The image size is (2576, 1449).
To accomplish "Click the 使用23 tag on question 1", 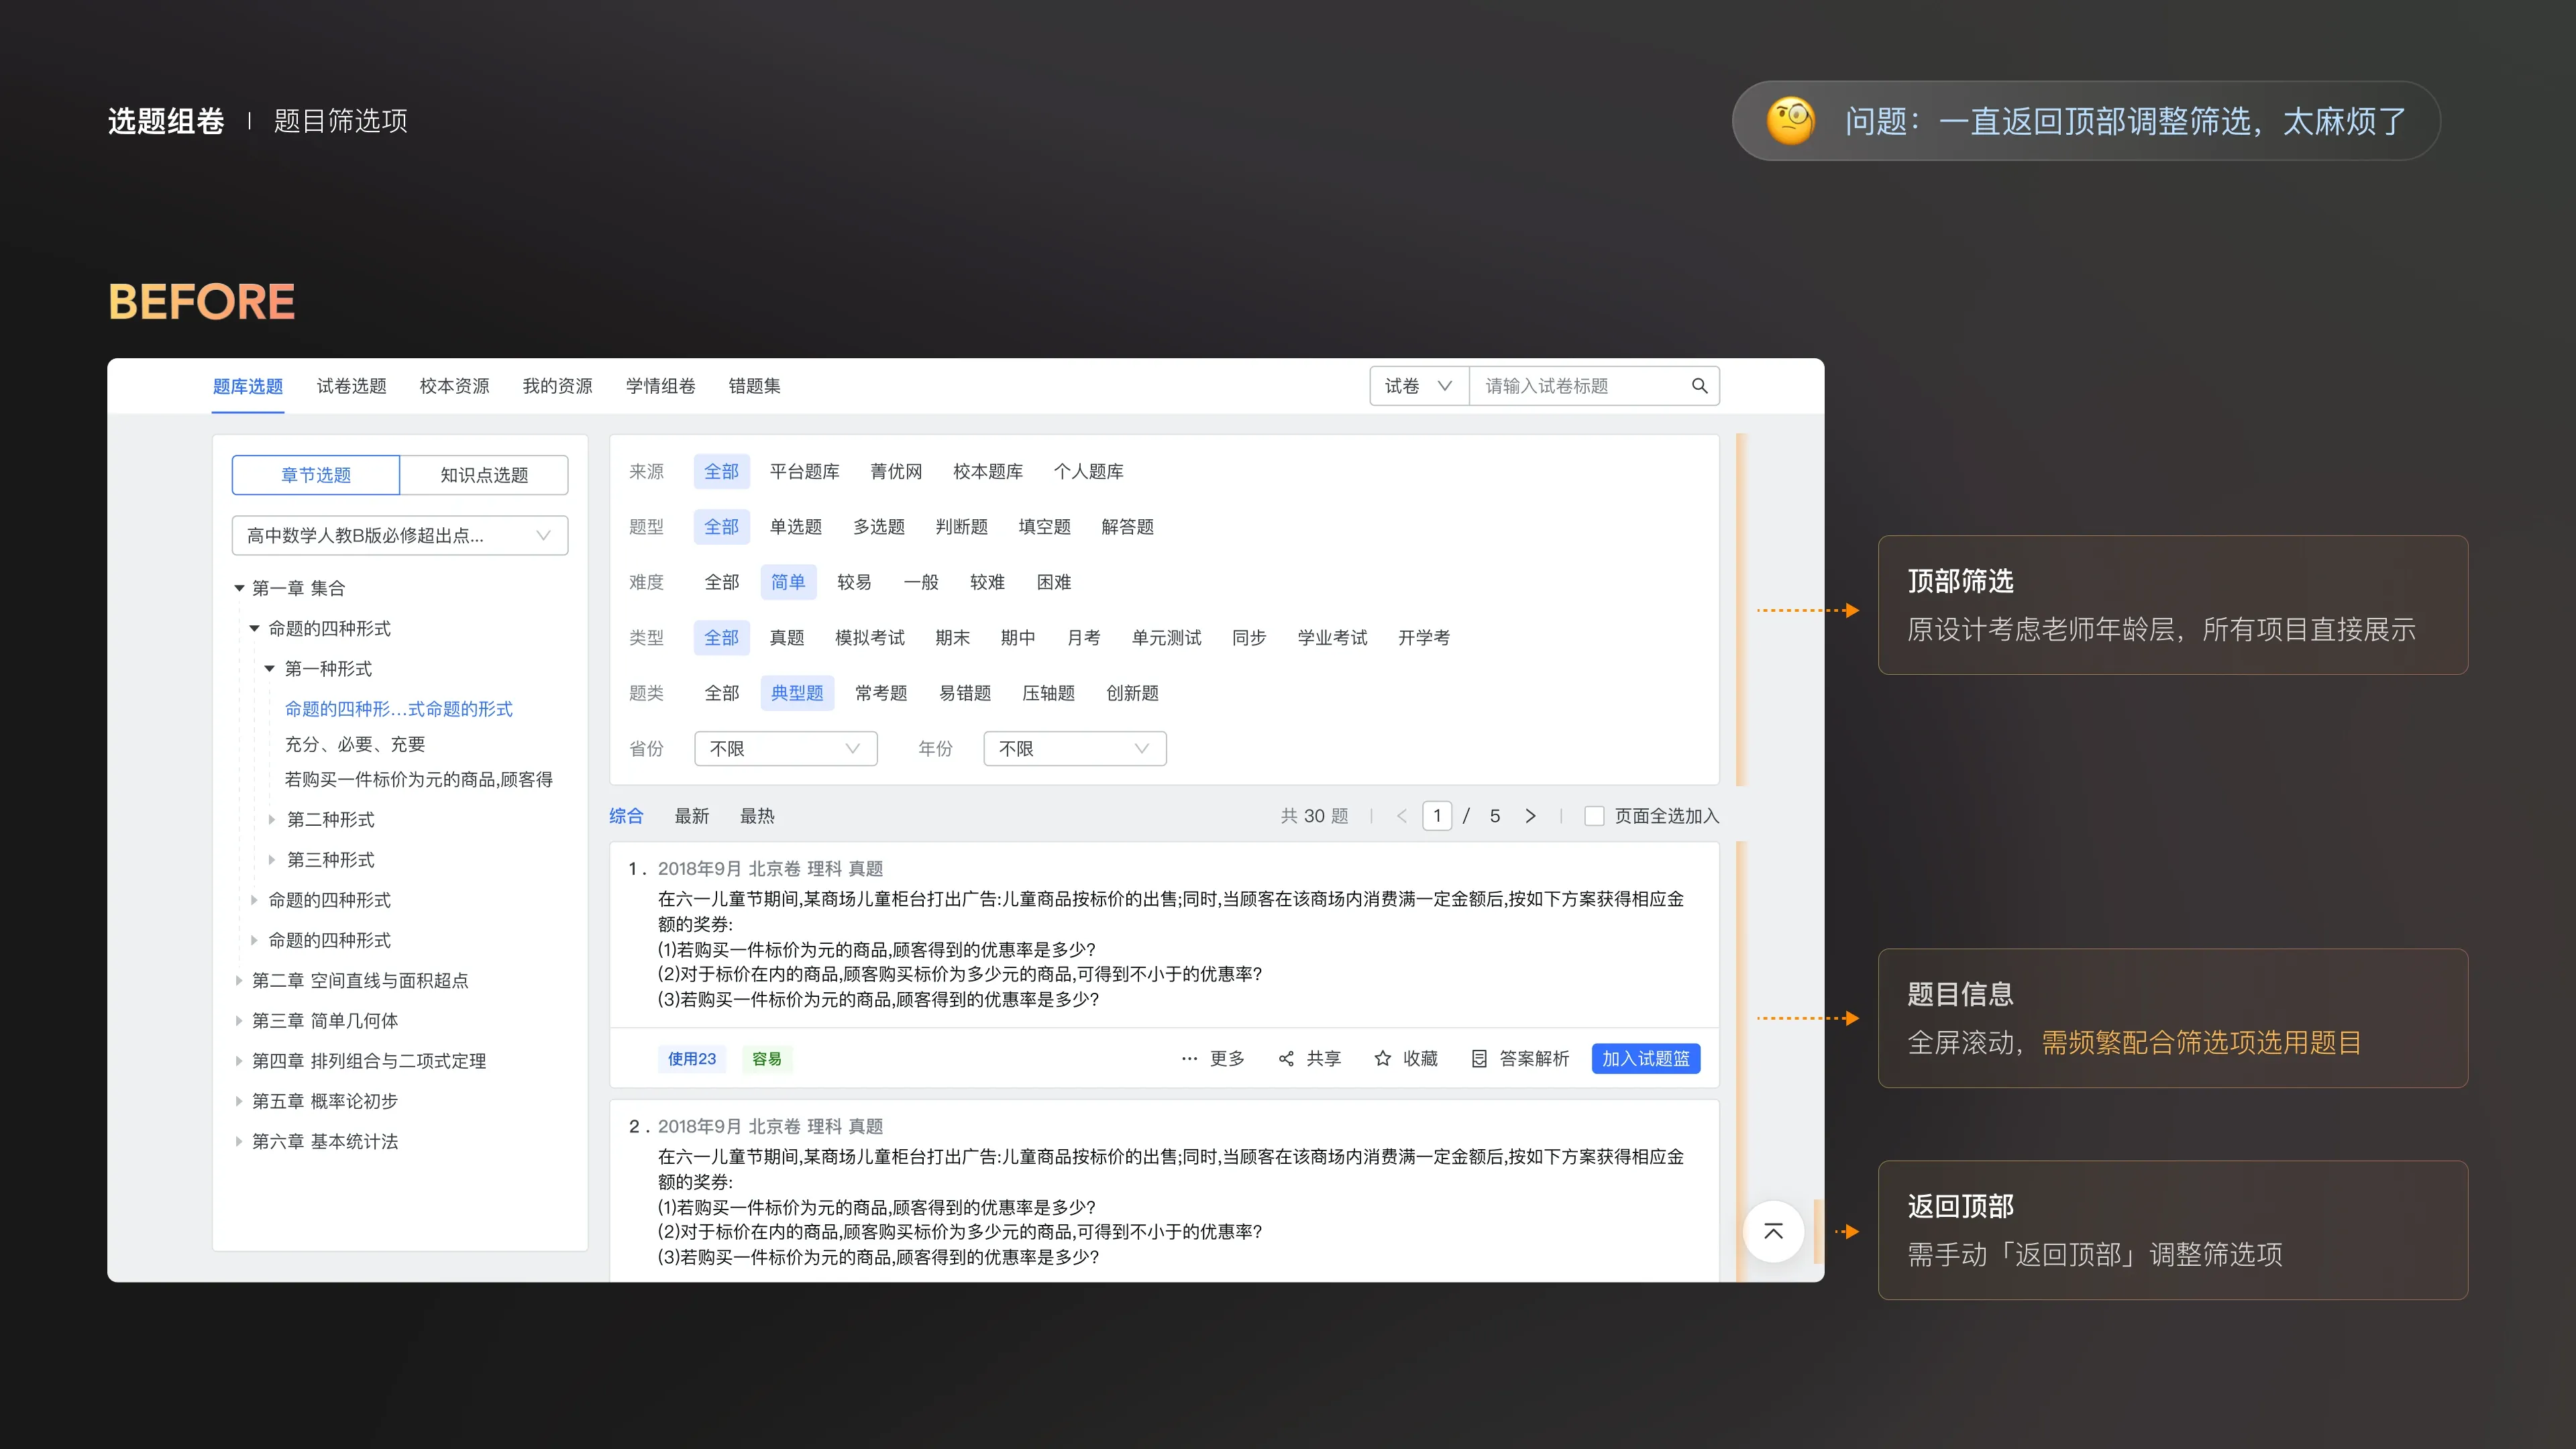I will click(x=692, y=1059).
